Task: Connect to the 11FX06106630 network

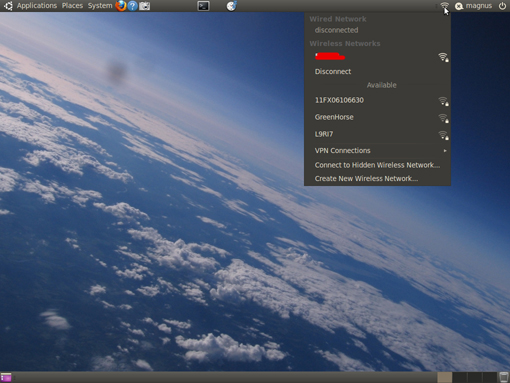Action: pos(377,100)
